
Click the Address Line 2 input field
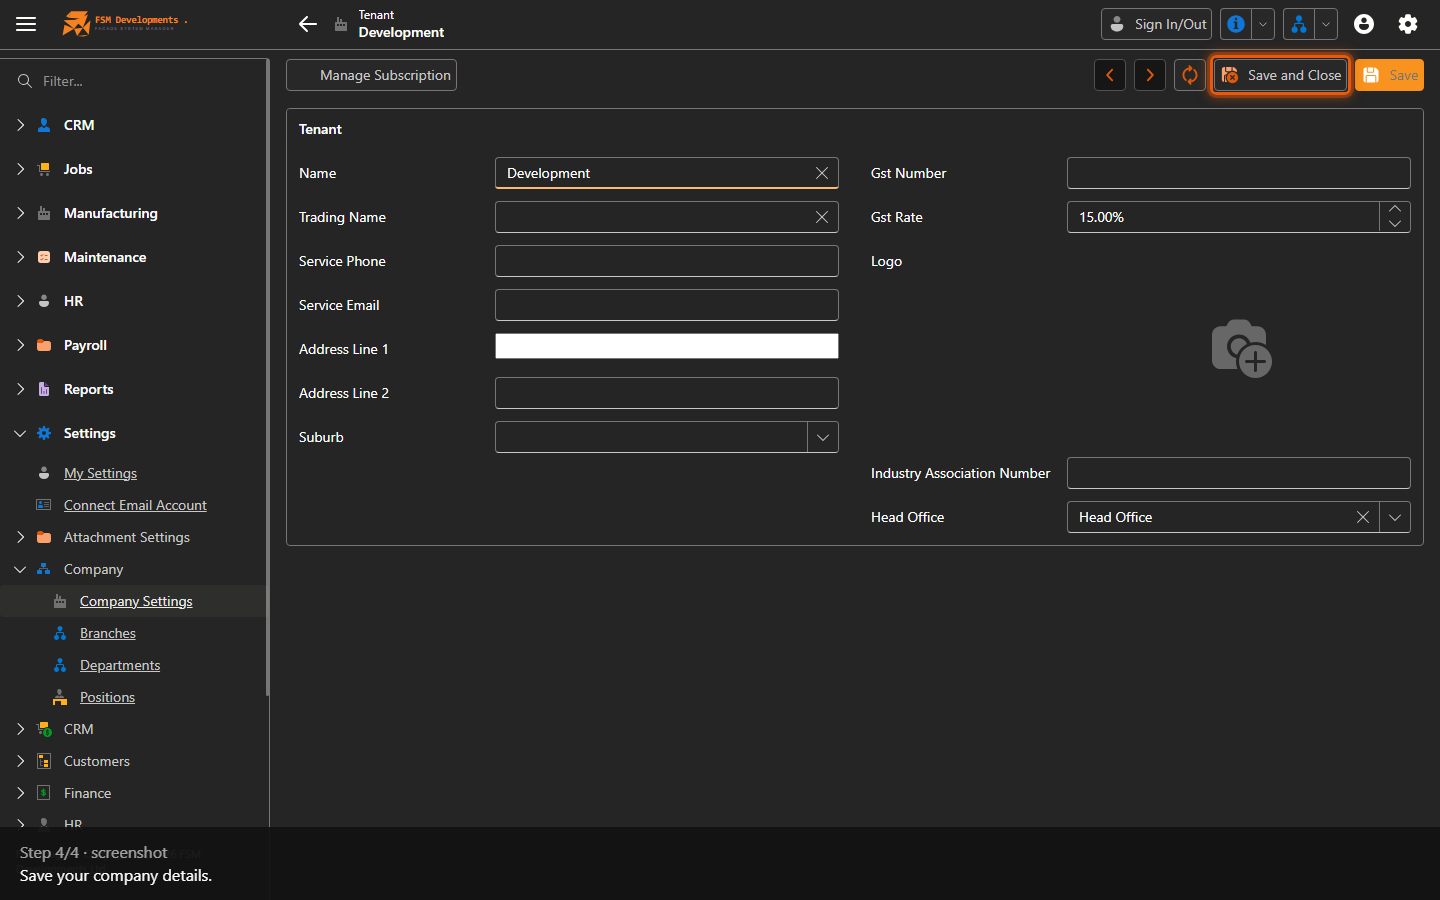667,393
